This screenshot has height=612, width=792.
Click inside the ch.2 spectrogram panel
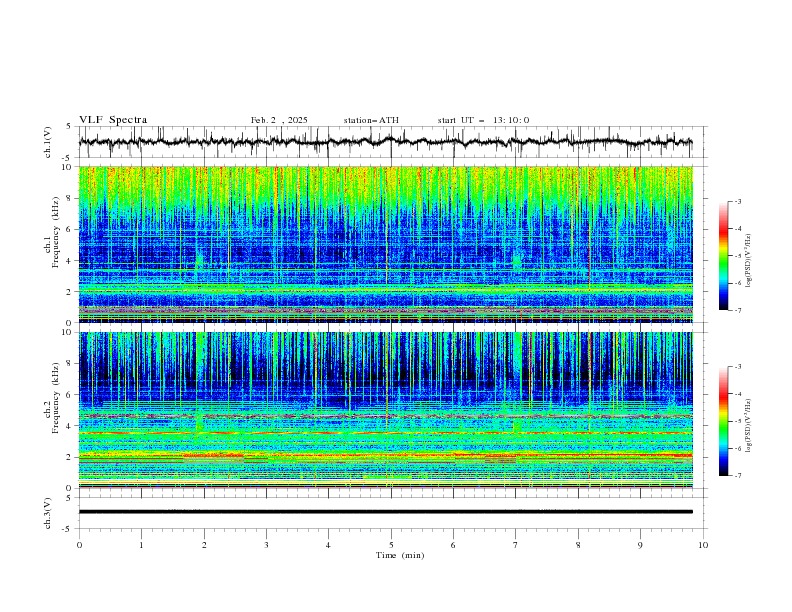point(385,410)
